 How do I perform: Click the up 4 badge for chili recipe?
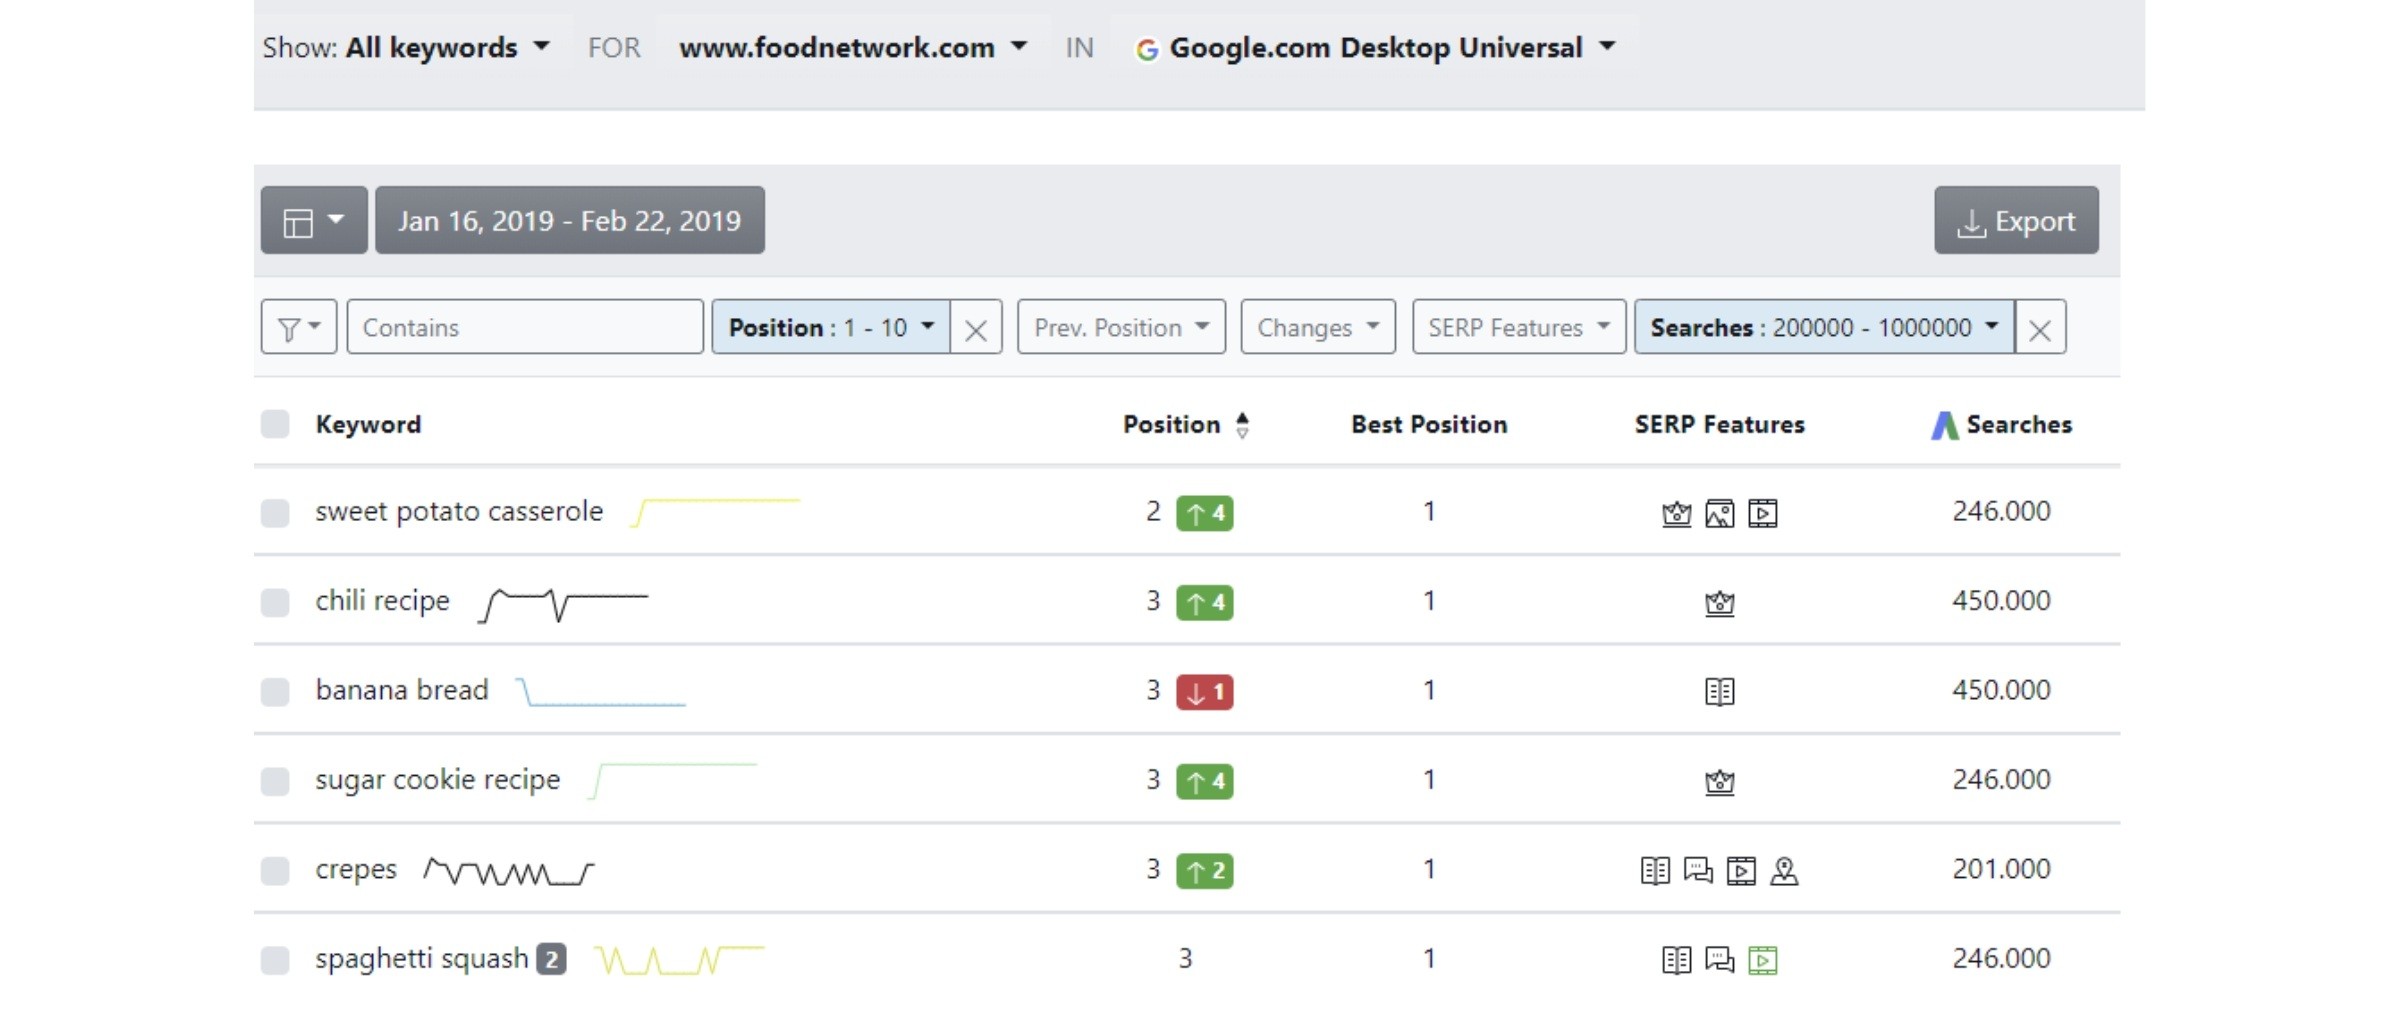(1204, 602)
